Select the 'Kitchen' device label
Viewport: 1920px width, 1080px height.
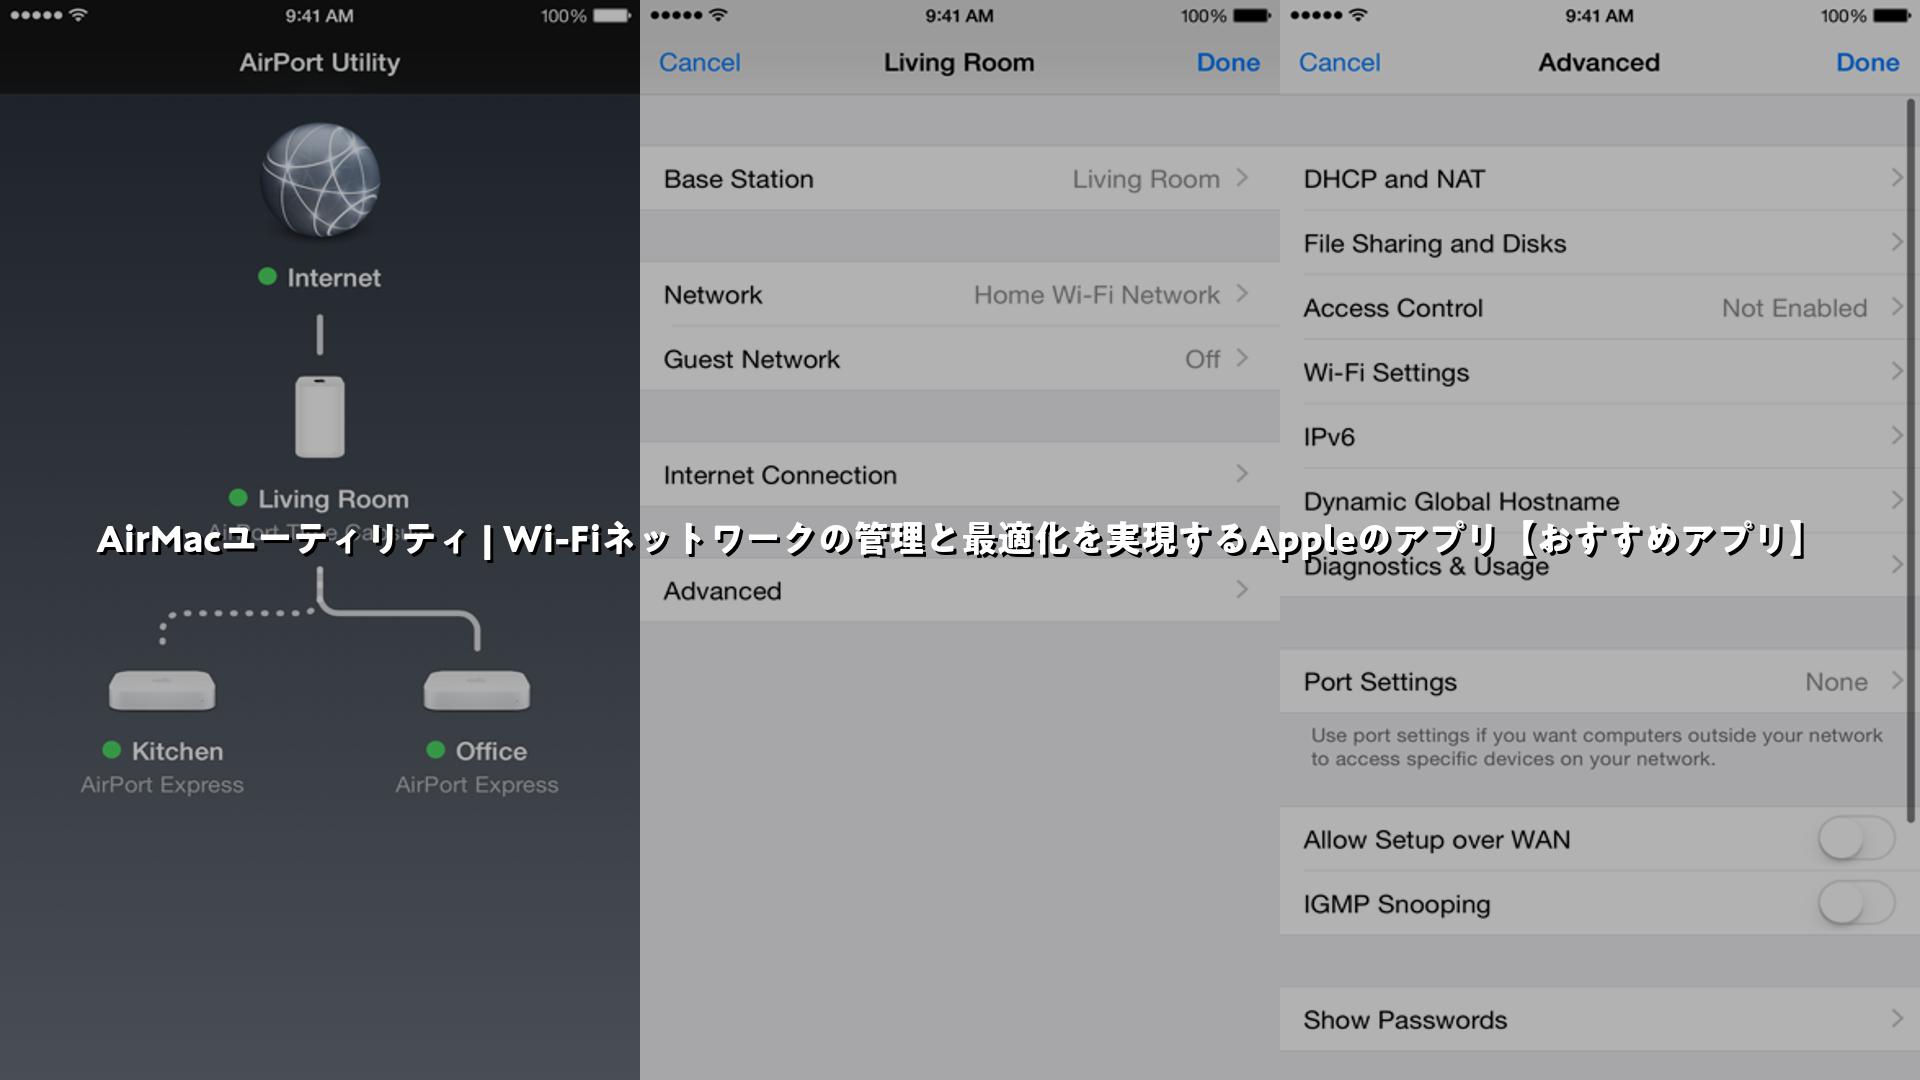177,751
